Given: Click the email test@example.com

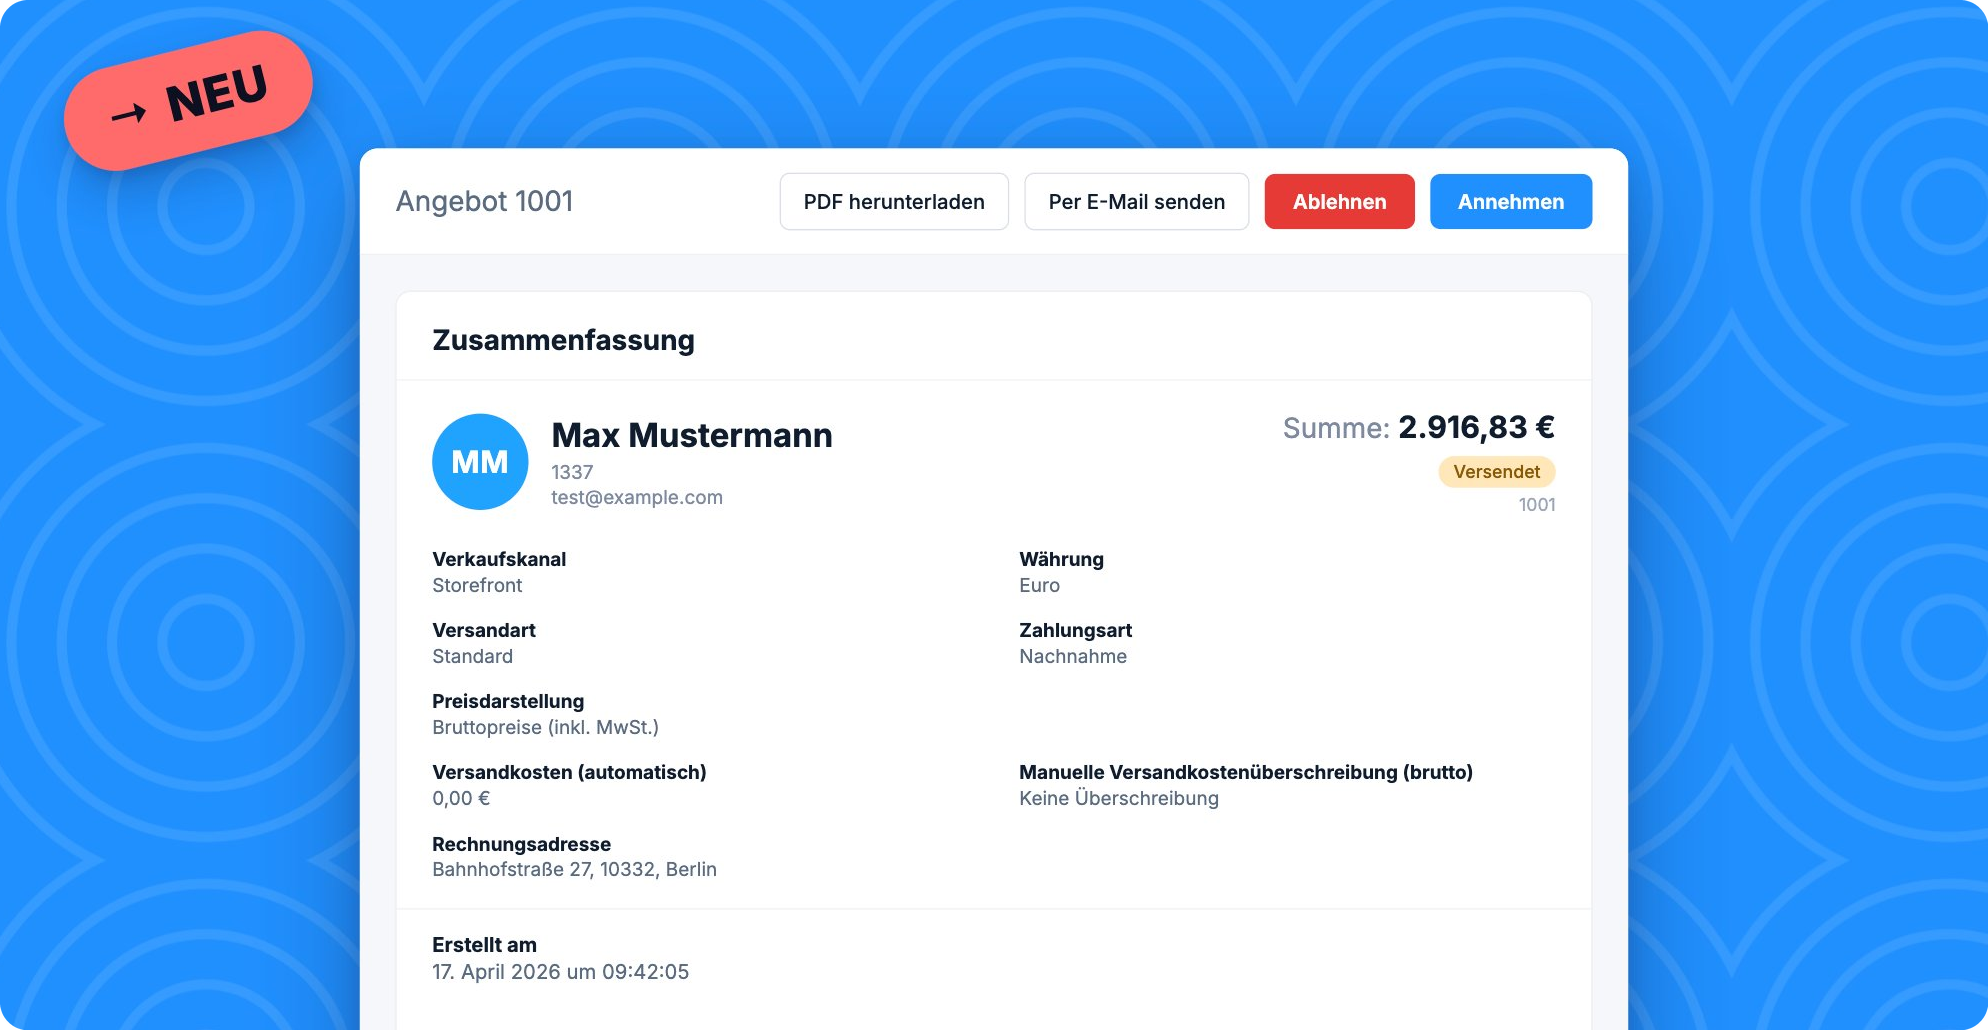Looking at the screenshot, I should pyautogui.click(x=637, y=498).
